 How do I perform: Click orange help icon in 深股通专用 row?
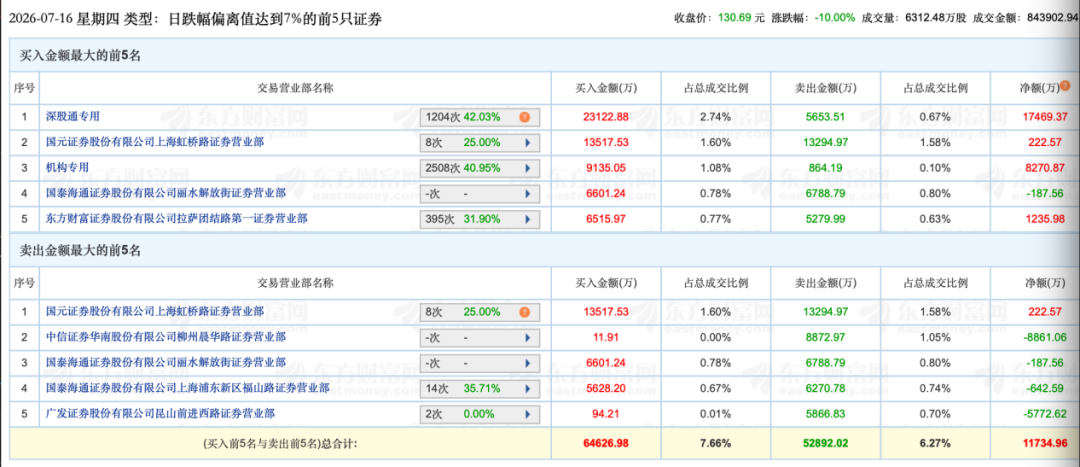[x=525, y=117]
